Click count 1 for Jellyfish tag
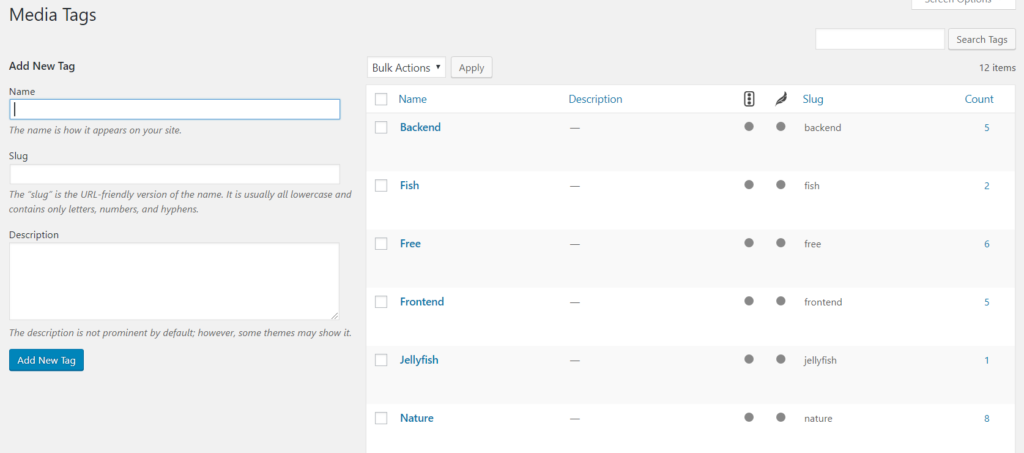 (987, 360)
